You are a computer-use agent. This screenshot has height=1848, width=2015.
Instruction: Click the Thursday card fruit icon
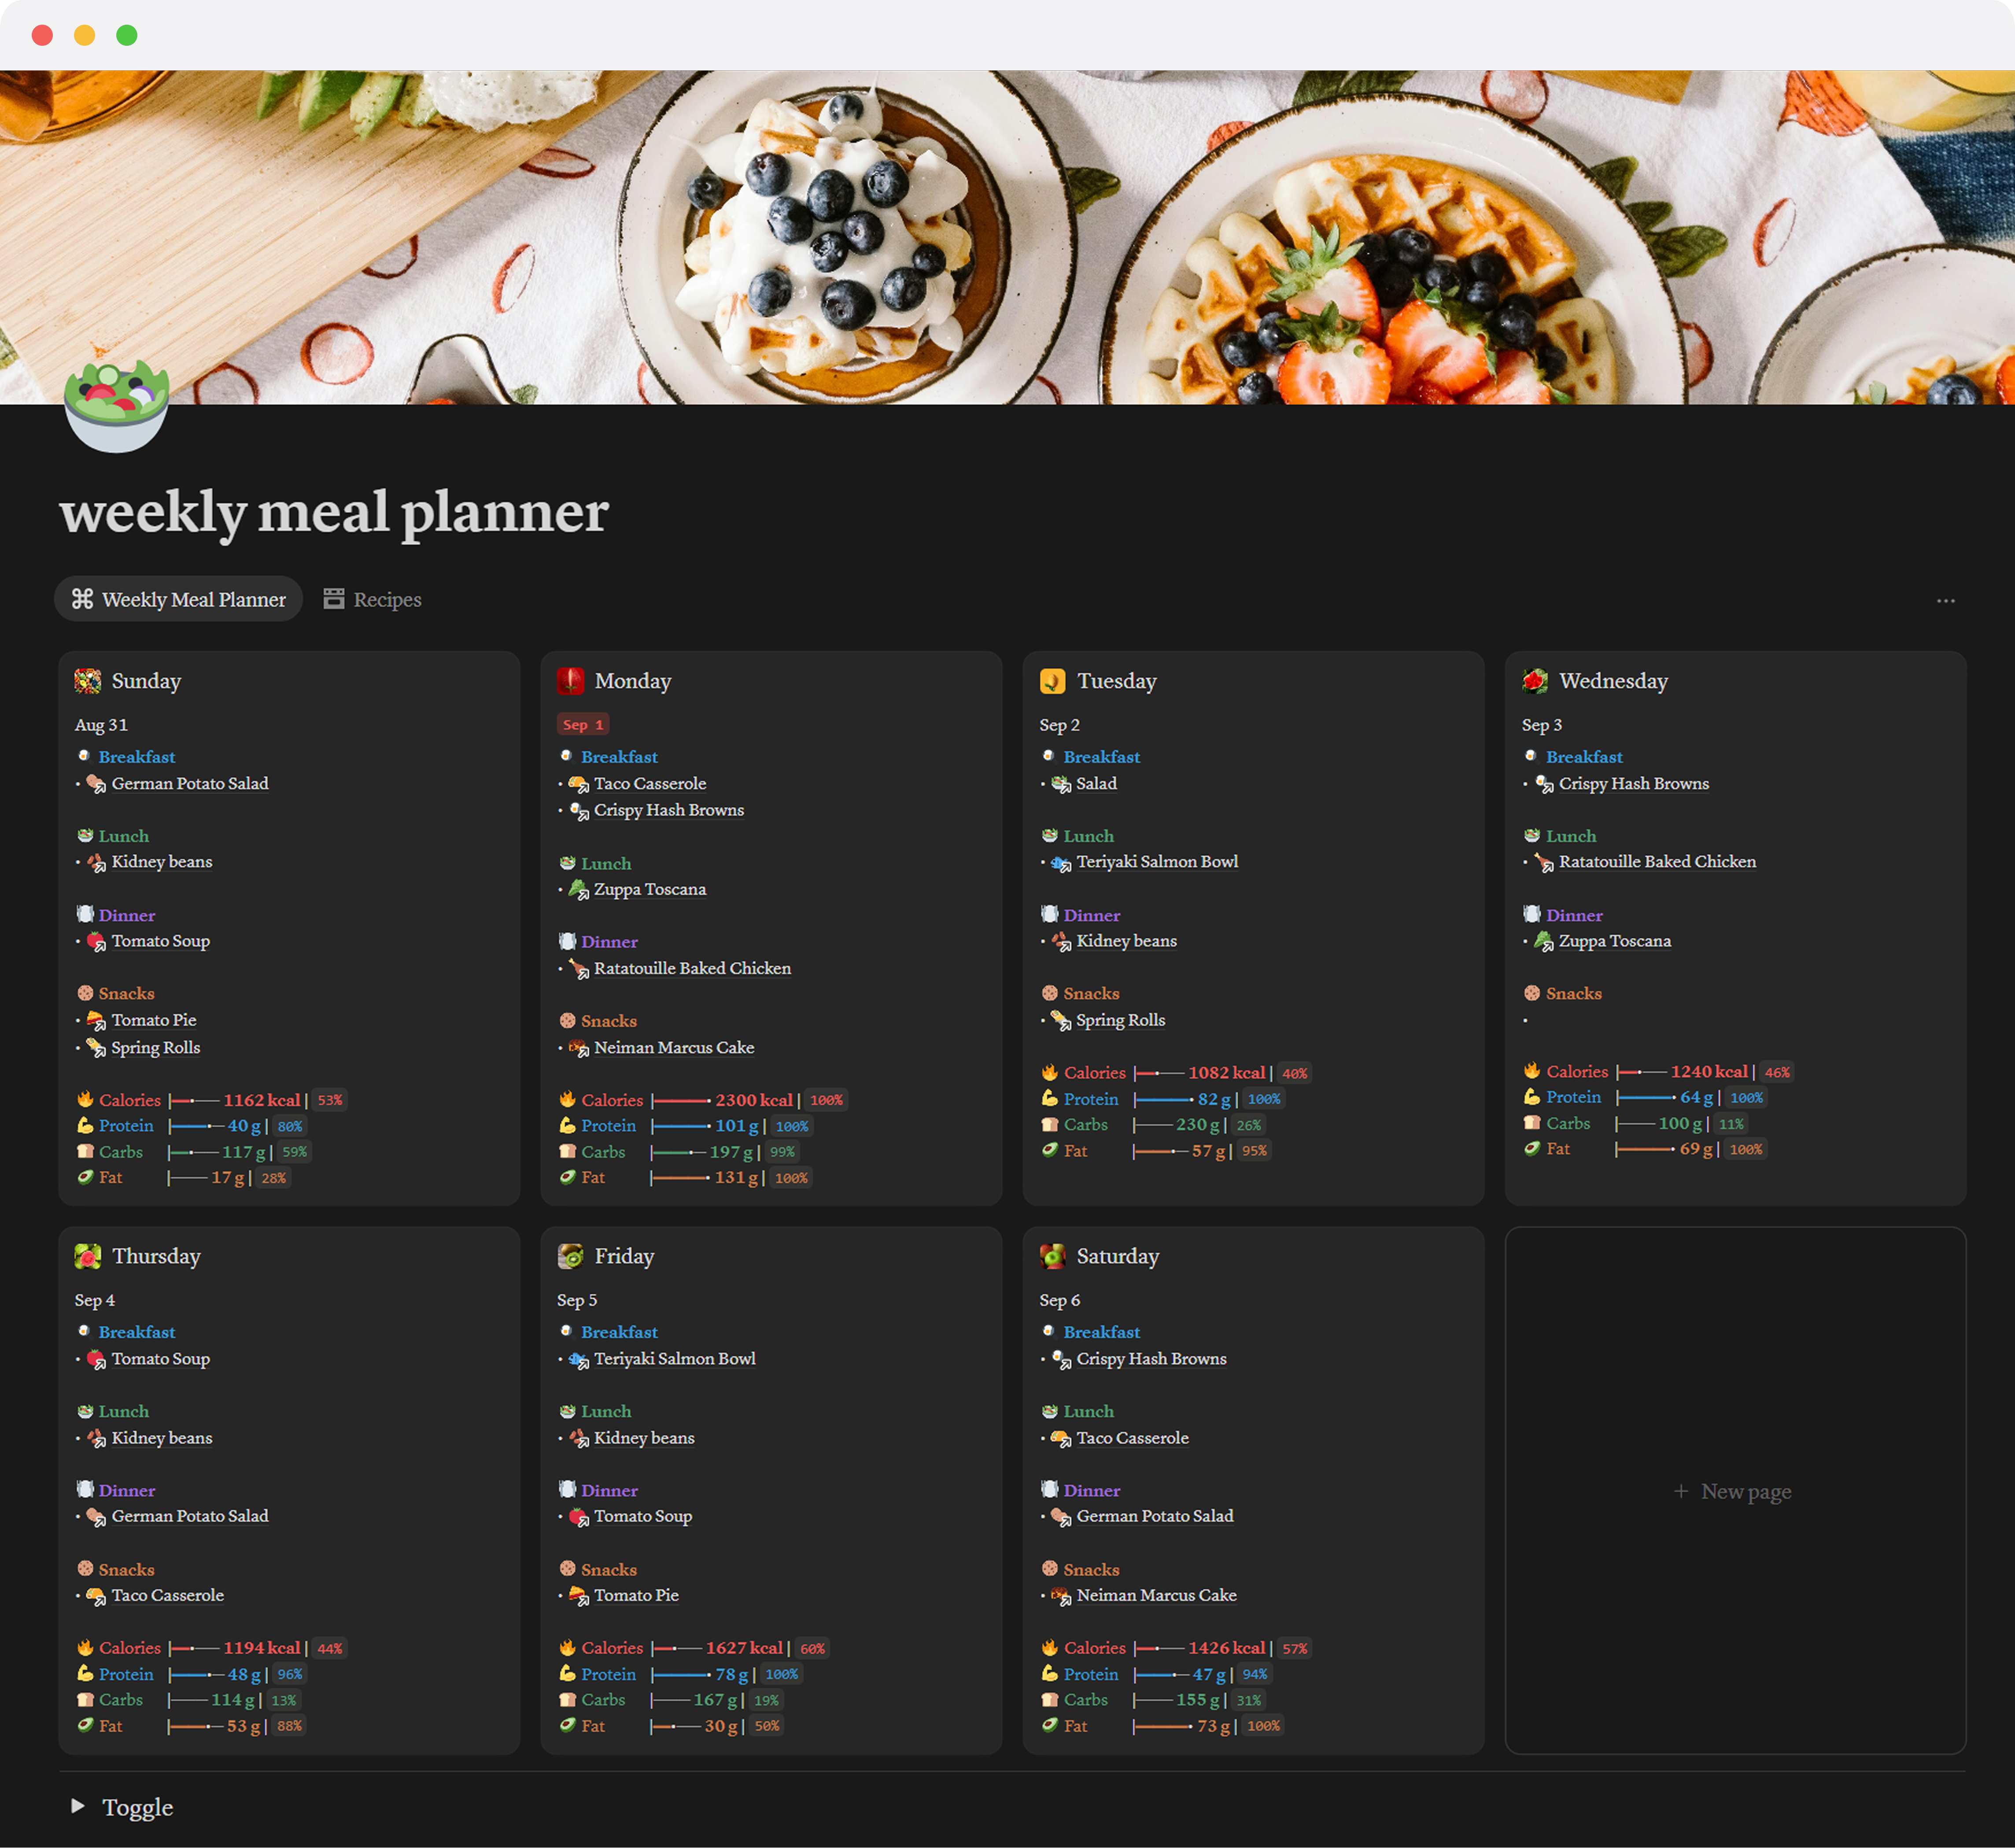point(88,1256)
